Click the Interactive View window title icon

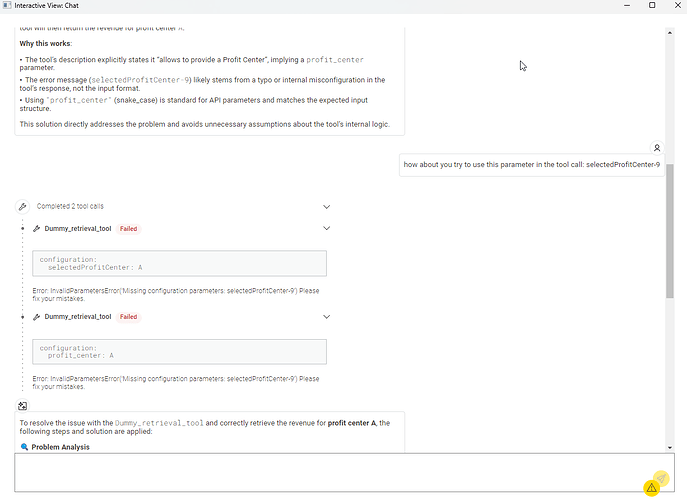tap(8, 6)
